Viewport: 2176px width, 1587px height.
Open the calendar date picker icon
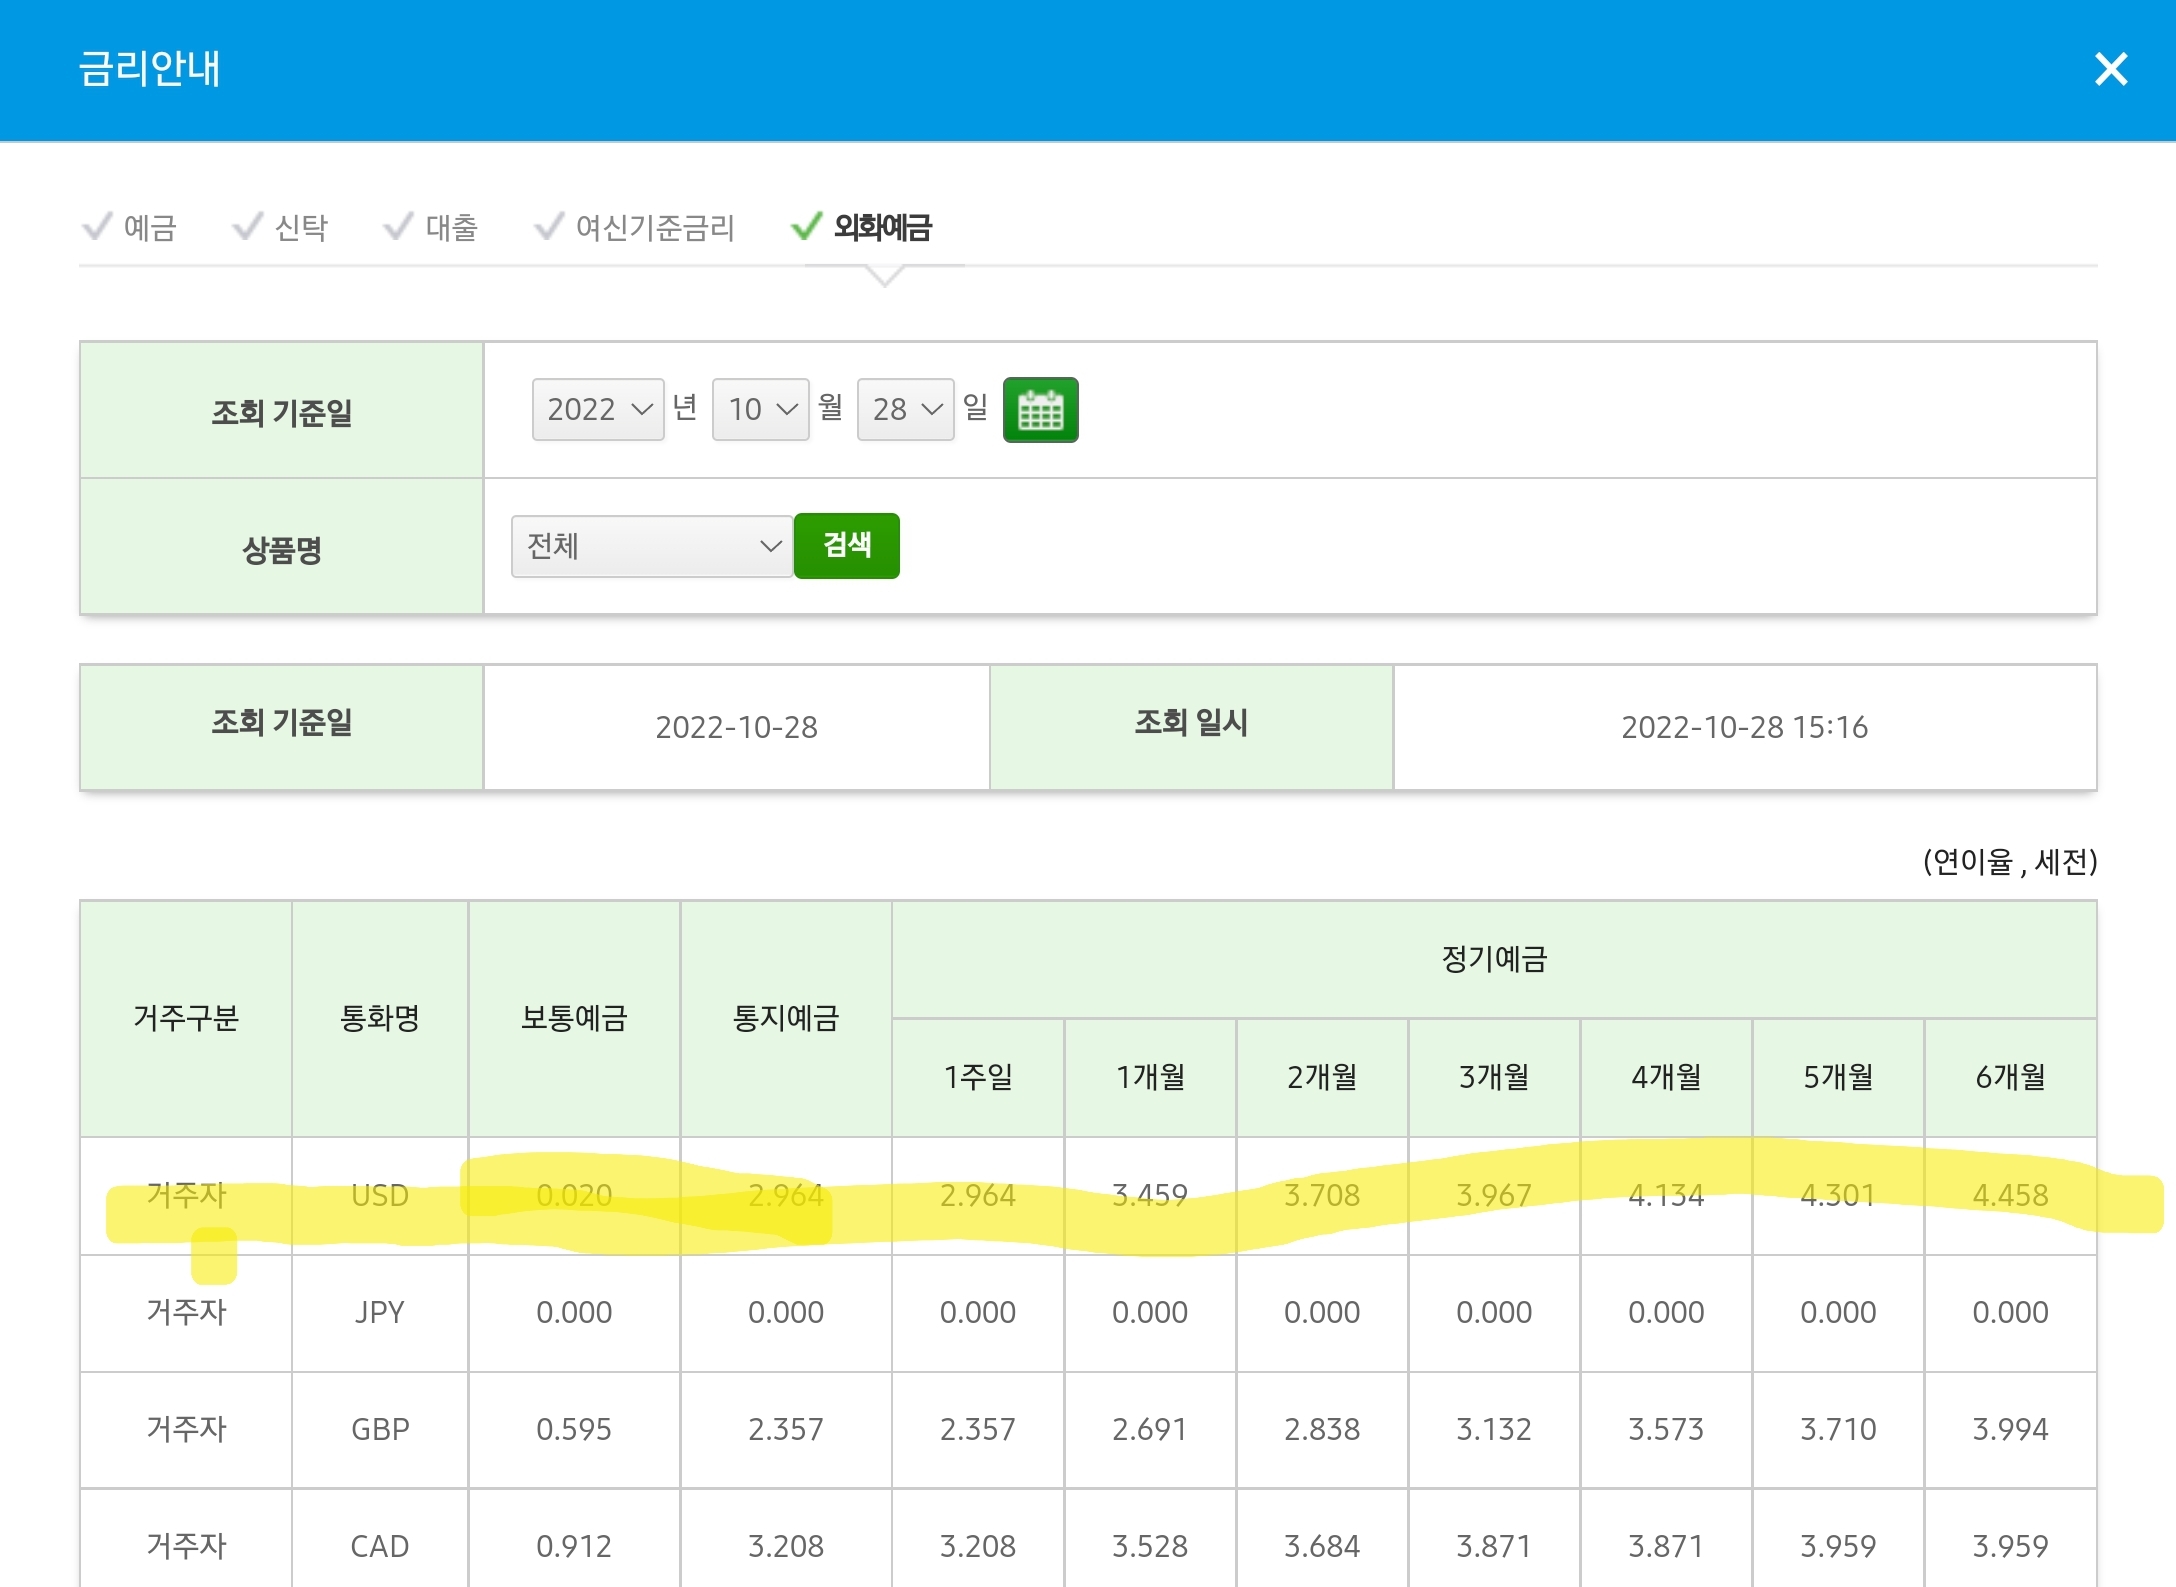coord(1040,410)
